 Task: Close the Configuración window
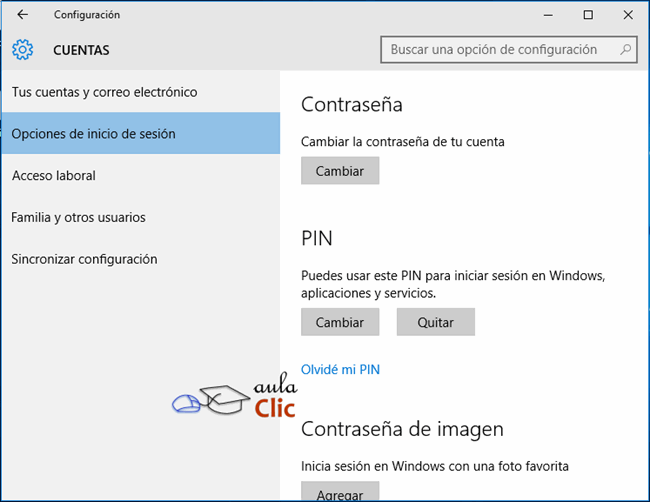coord(627,15)
